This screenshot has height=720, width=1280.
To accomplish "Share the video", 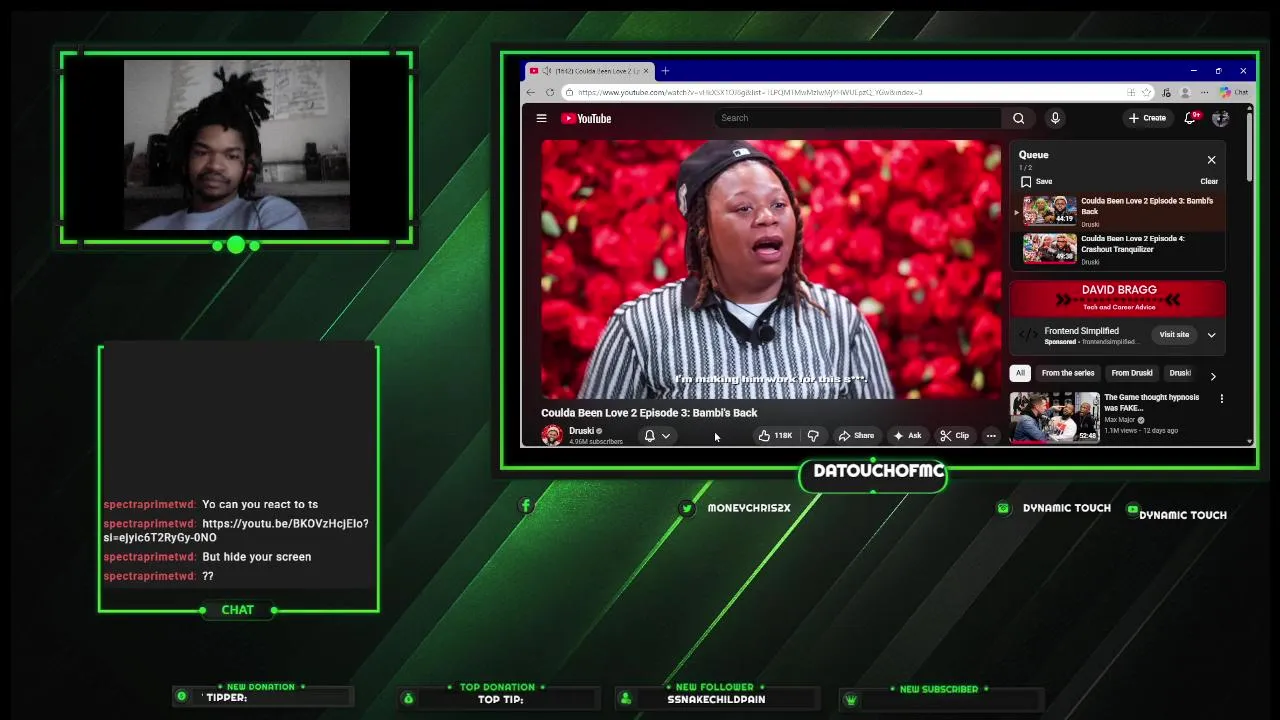I will point(856,436).
